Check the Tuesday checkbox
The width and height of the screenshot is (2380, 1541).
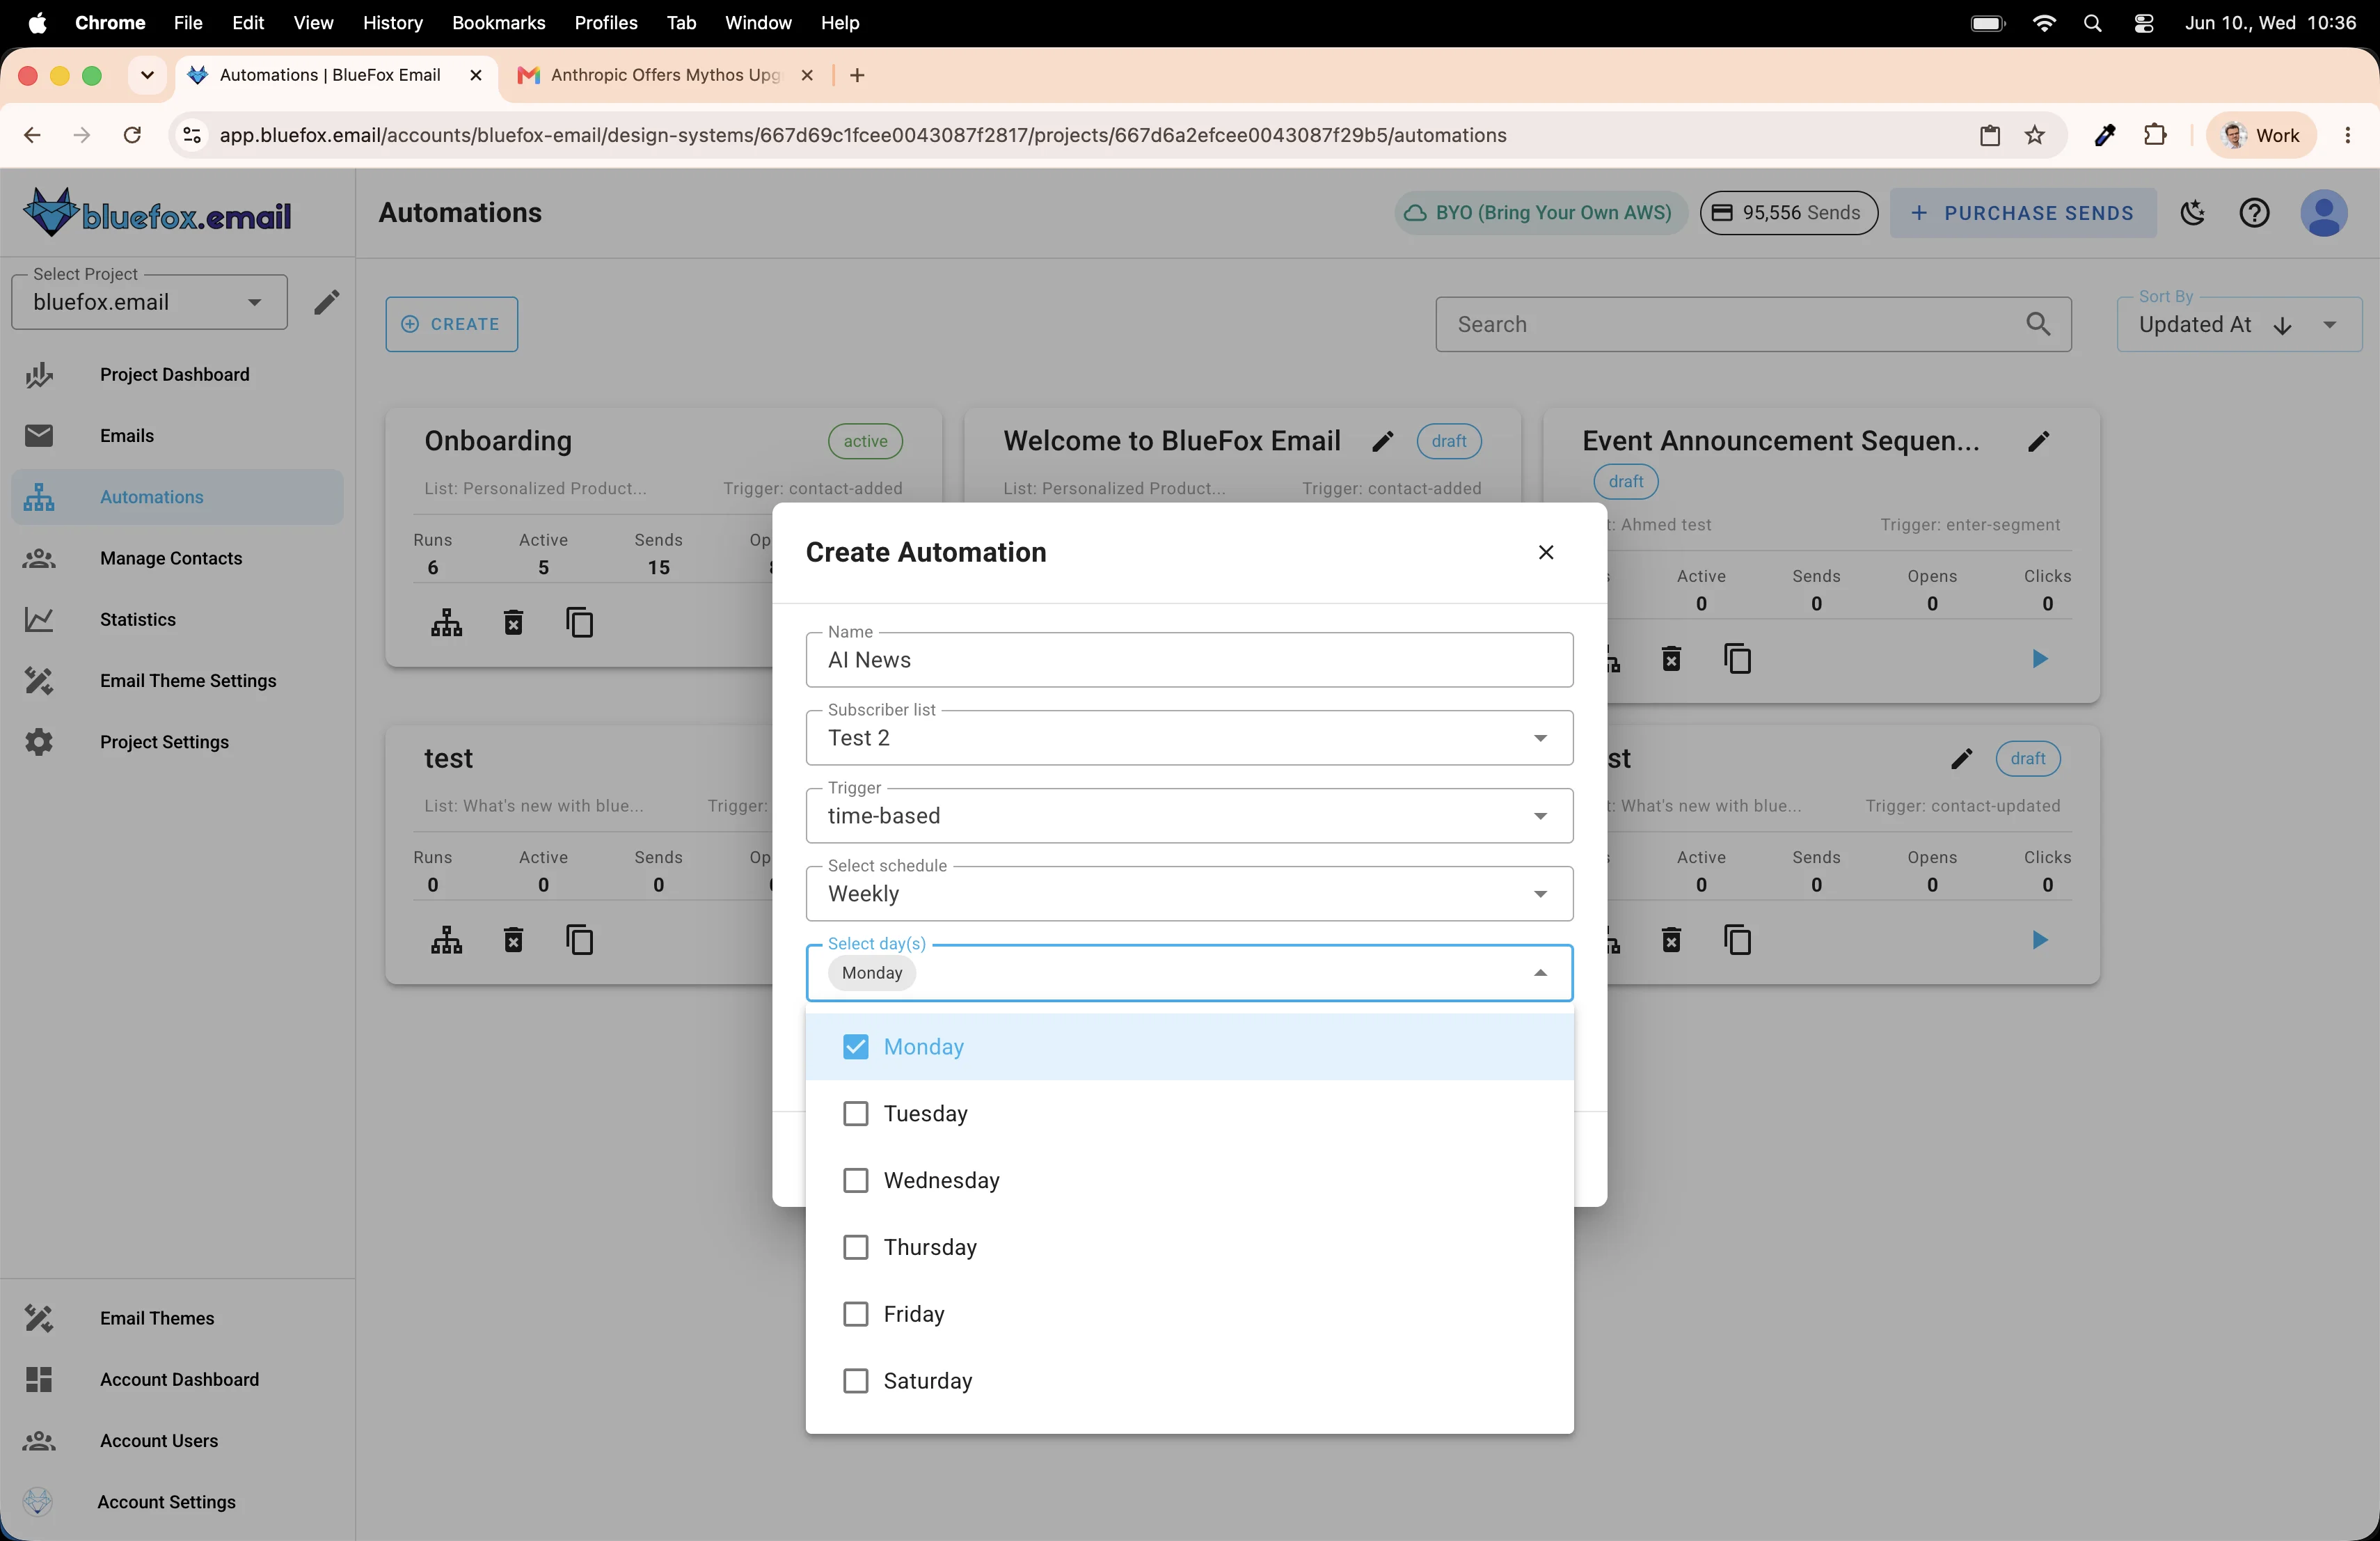click(855, 1114)
